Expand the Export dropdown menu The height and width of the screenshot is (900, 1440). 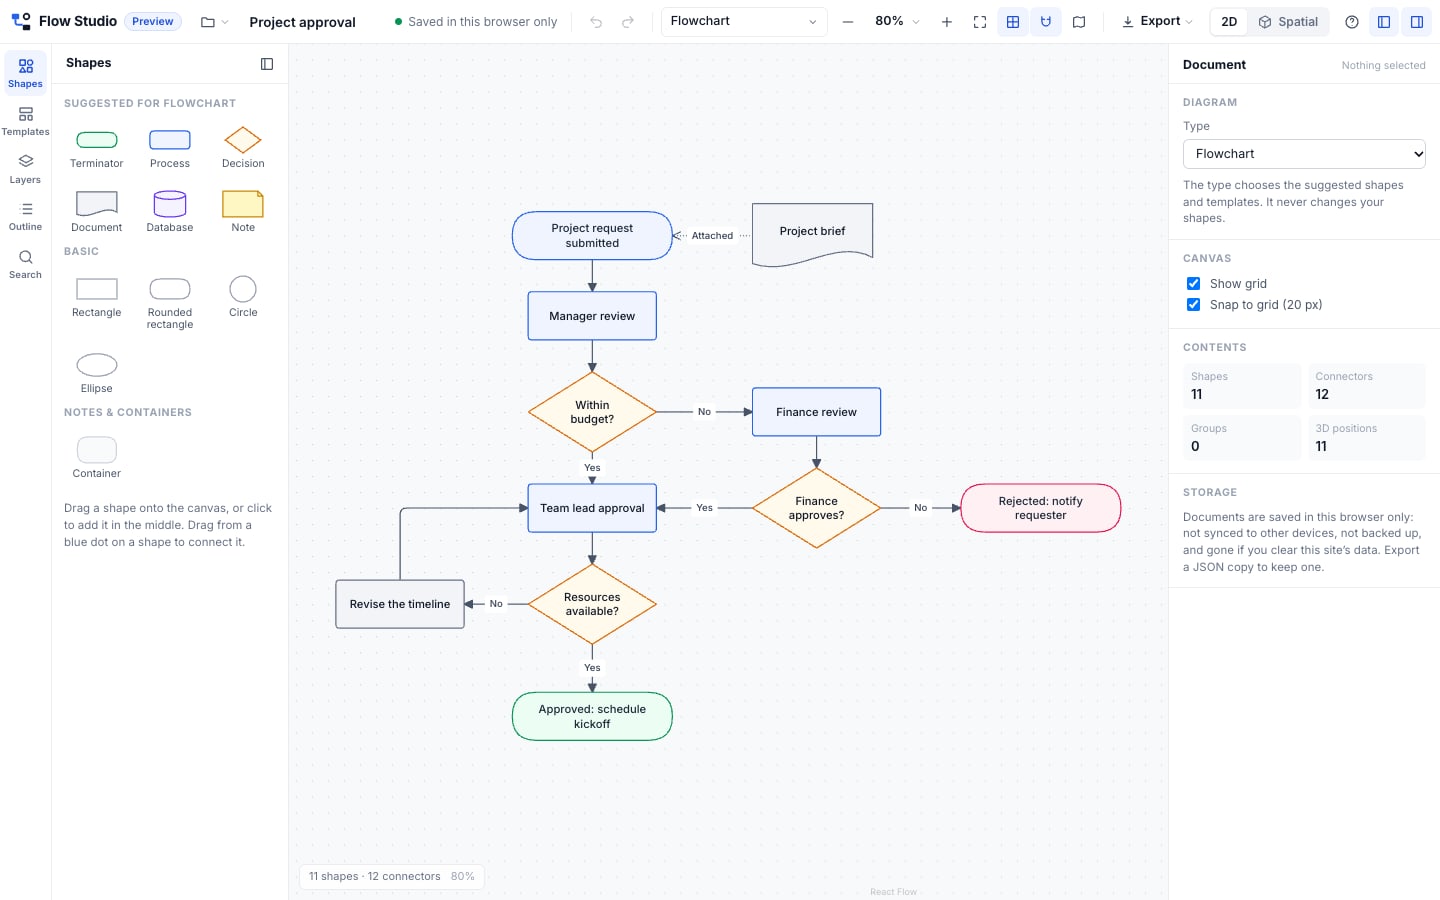click(1157, 22)
